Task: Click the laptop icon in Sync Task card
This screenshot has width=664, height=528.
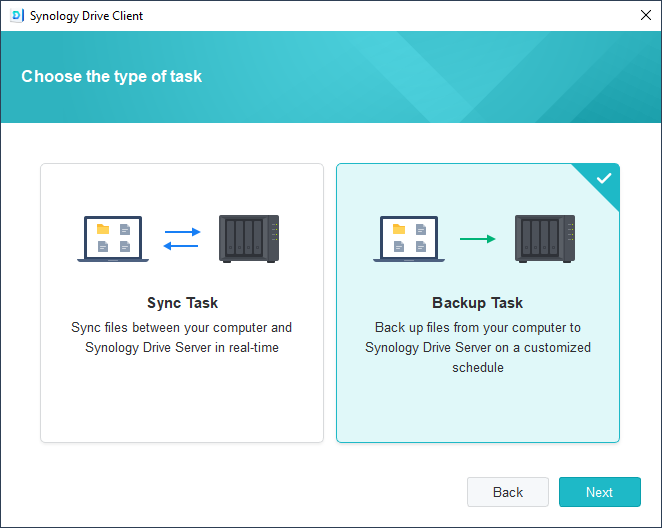Action: 113,239
